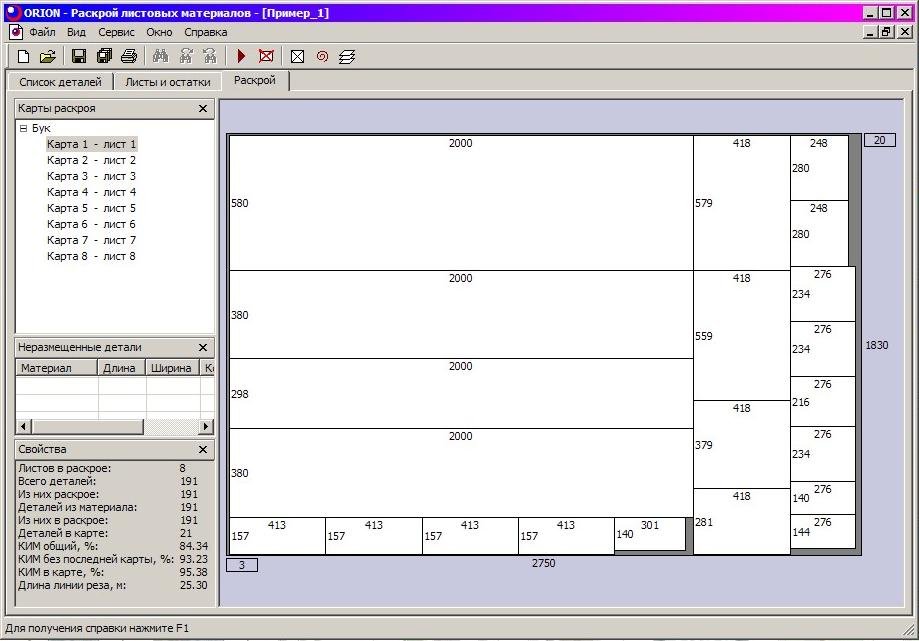The image size is (919, 641).
Task: Select Карта 8 - лист 8 in tree
Action: pos(91,256)
